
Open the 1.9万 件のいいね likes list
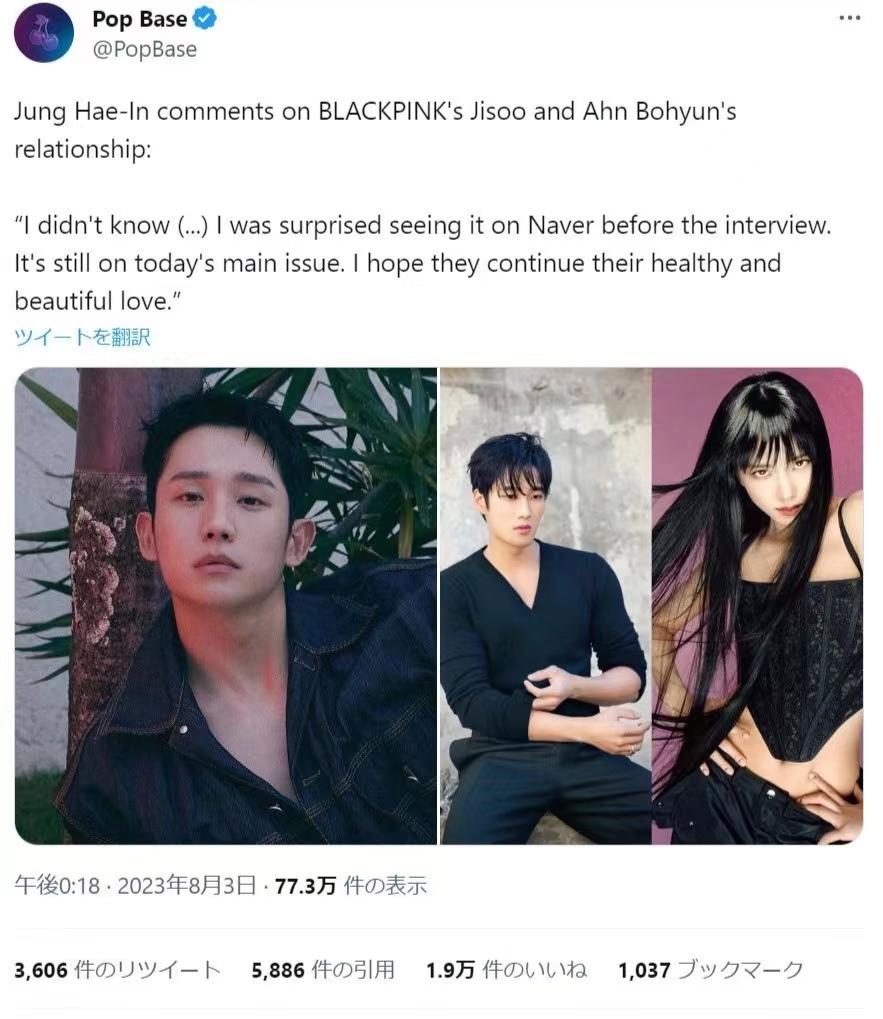click(506, 970)
